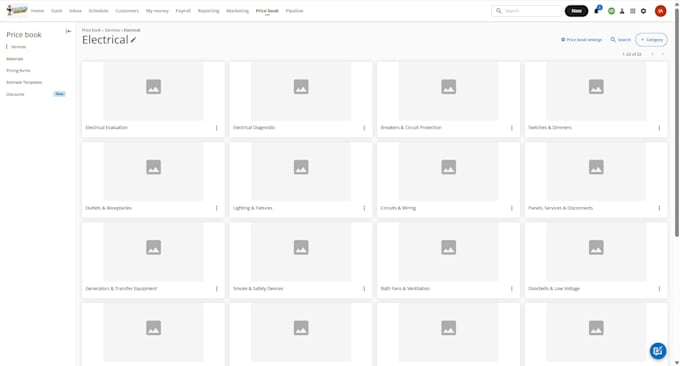Screen dimensions: 680x366
Task: Open the apps grid icon
Action: tap(633, 11)
